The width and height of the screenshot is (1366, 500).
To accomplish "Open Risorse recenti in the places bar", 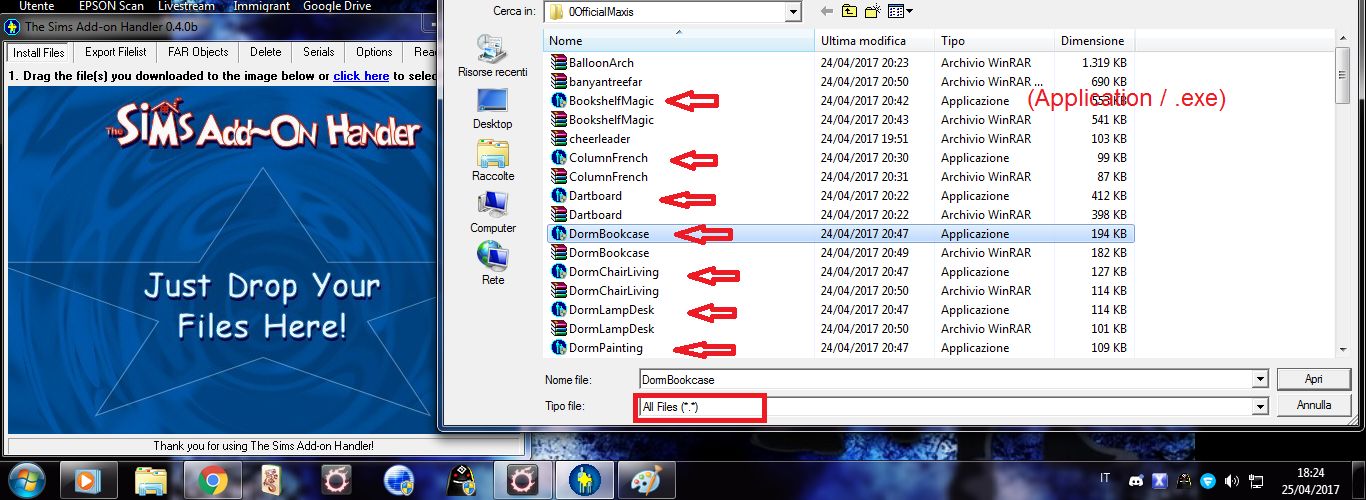I will pos(492,56).
